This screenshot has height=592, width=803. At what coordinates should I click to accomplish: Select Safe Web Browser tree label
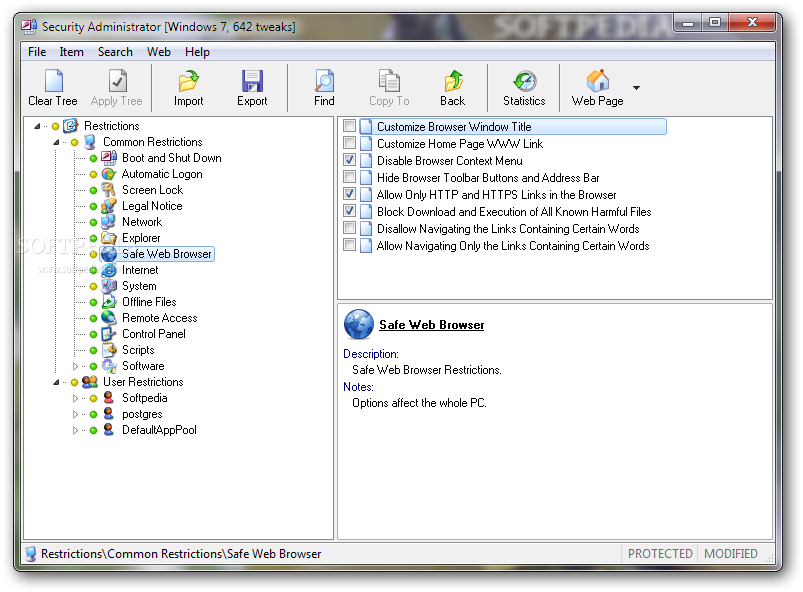[x=166, y=254]
